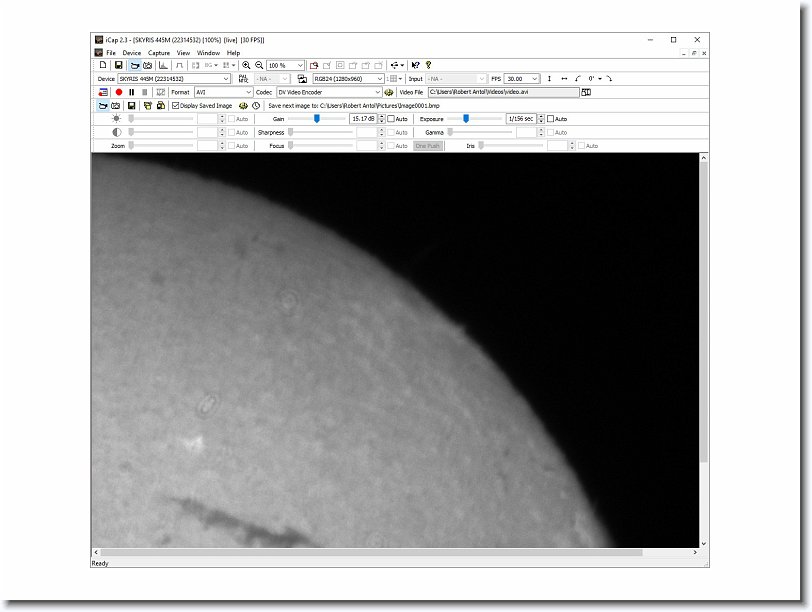Click the zoom in magnifier

click(246, 65)
